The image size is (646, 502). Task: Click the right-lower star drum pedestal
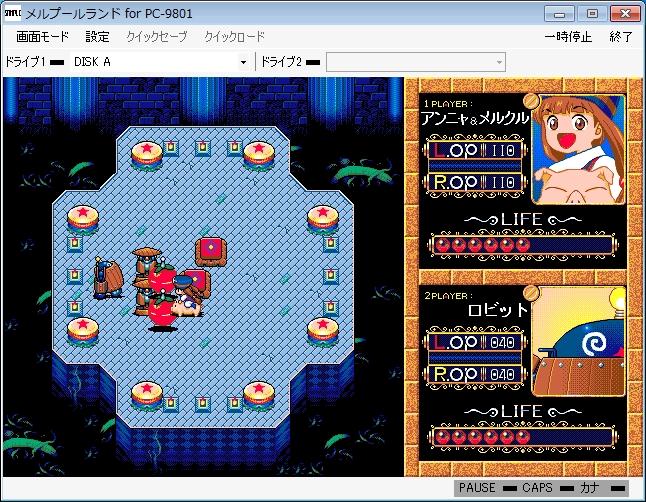pos(323,332)
